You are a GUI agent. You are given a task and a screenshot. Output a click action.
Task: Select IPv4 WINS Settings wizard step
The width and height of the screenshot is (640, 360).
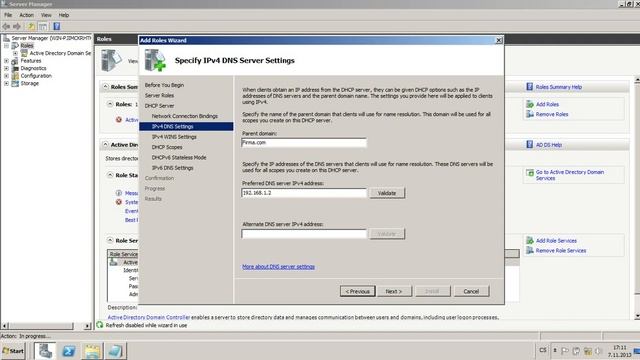click(174, 137)
